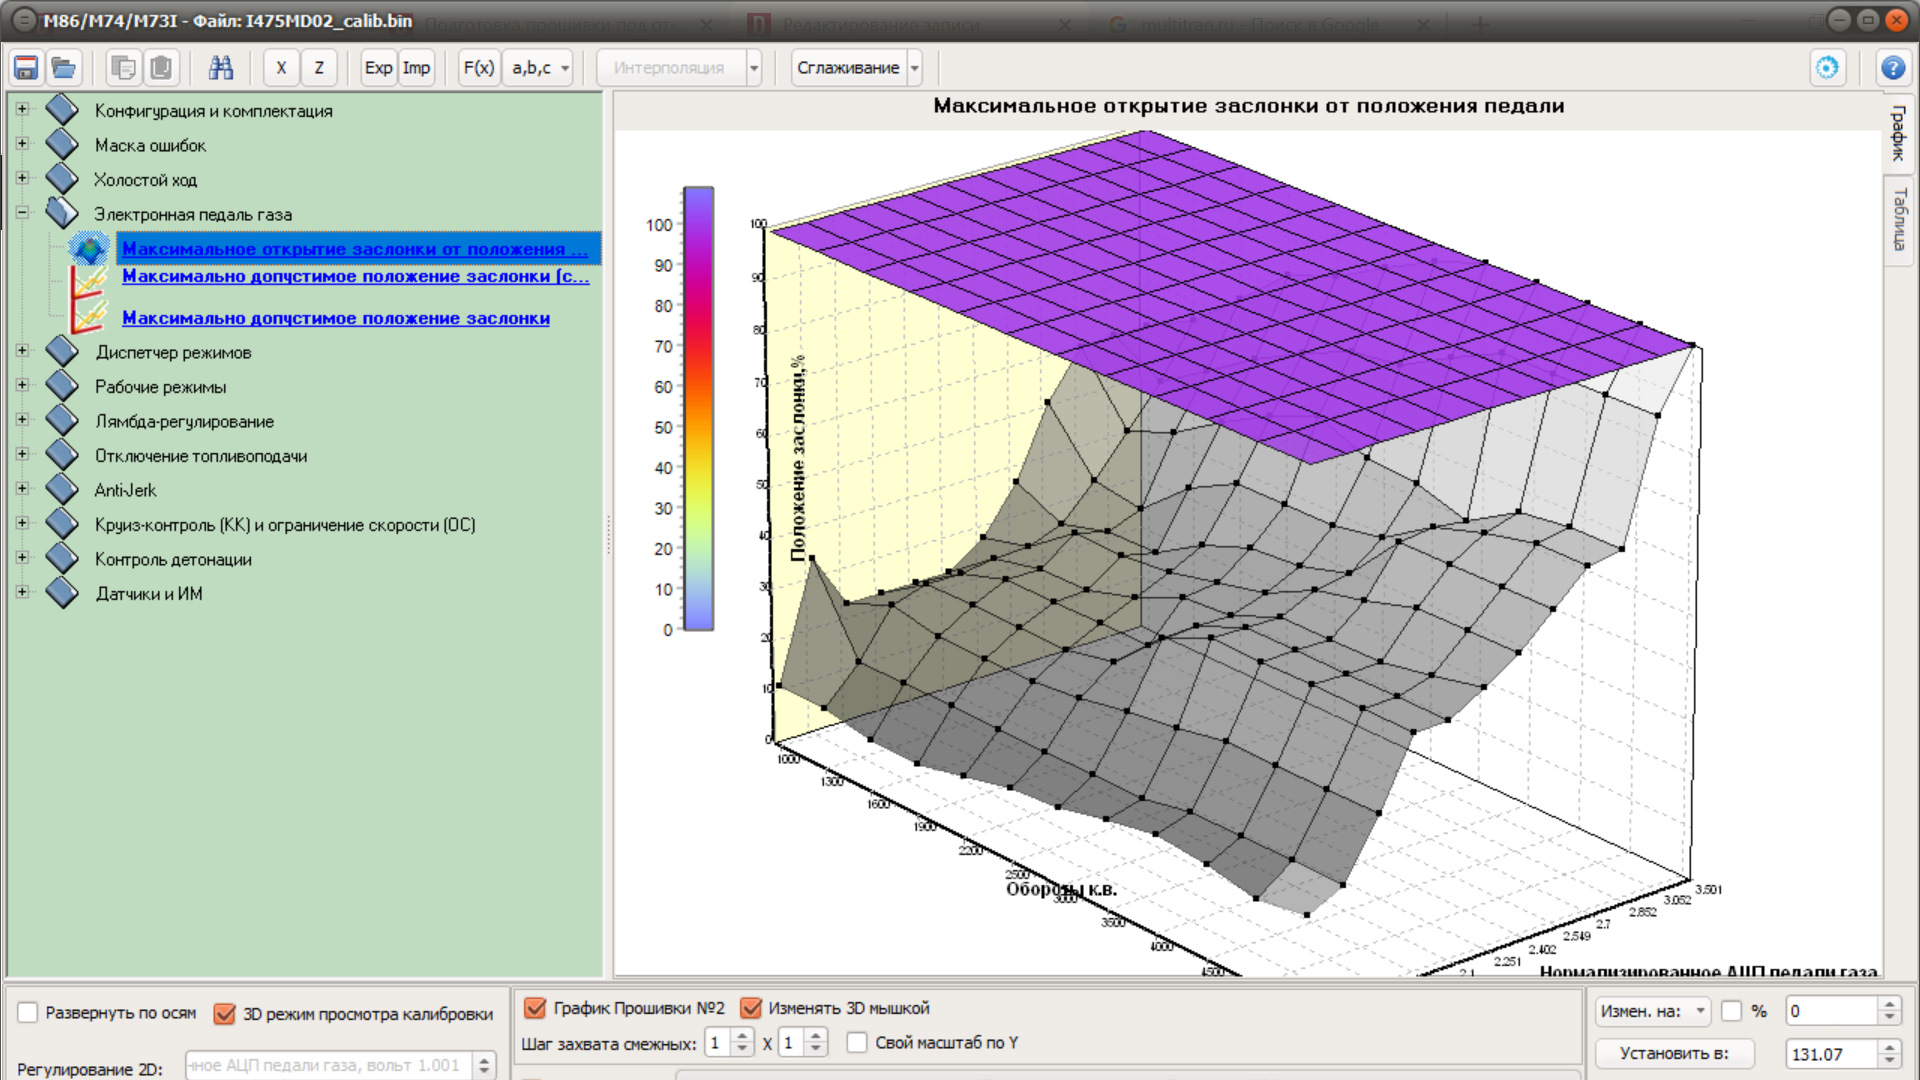The width and height of the screenshot is (1920, 1080).
Task: Click the Датчики и ИМ diamond icon
Action: (x=62, y=593)
